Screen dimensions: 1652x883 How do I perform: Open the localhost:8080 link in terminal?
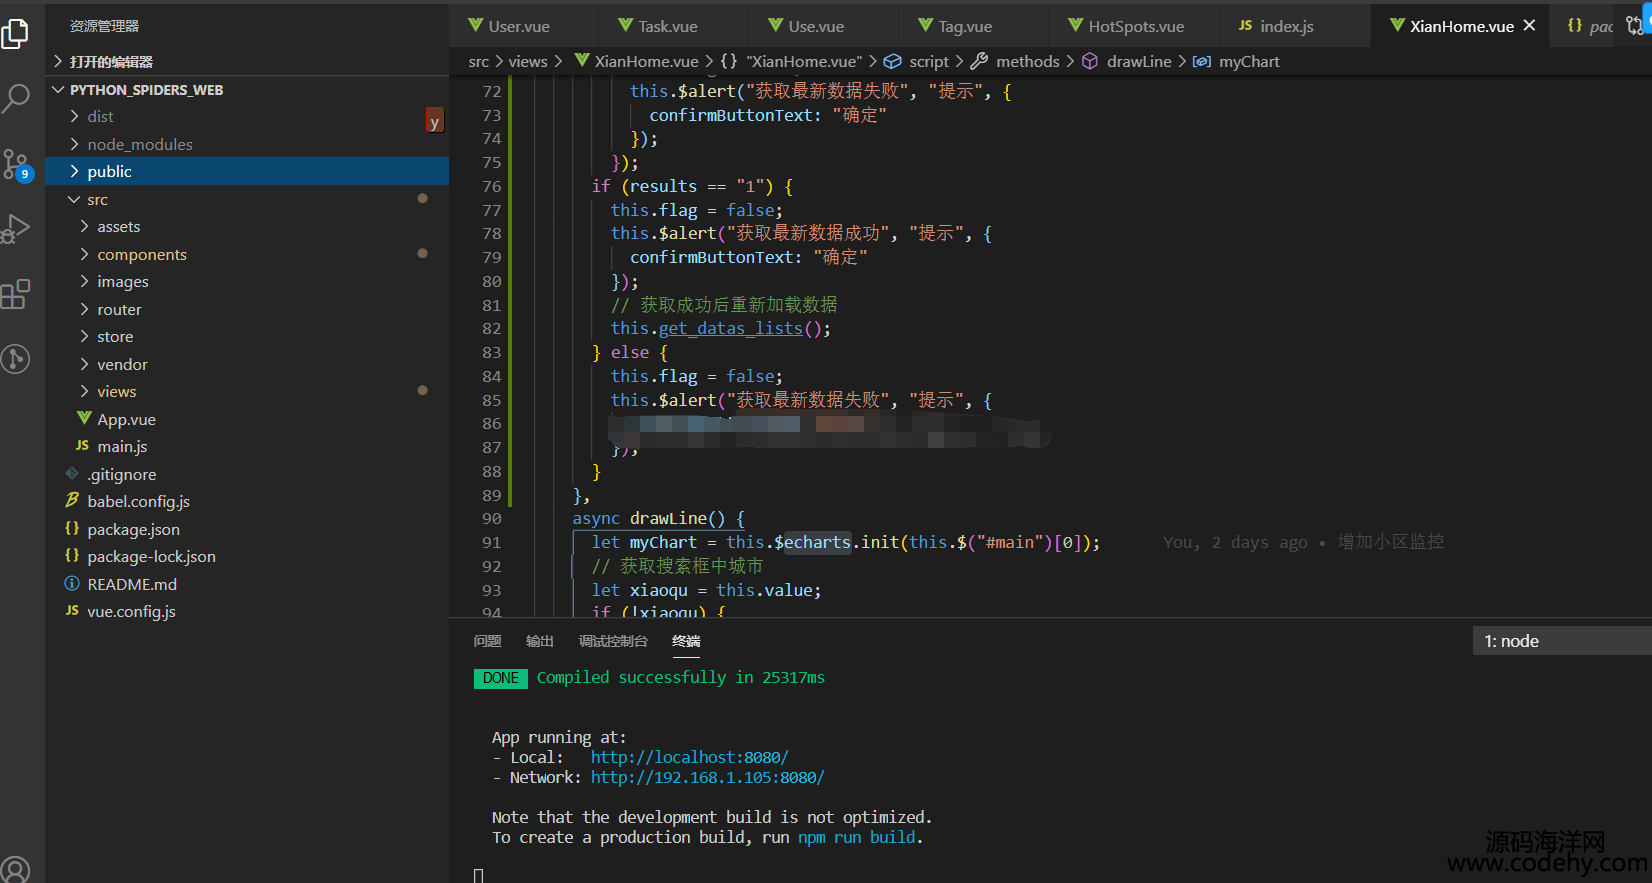pyautogui.click(x=689, y=758)
